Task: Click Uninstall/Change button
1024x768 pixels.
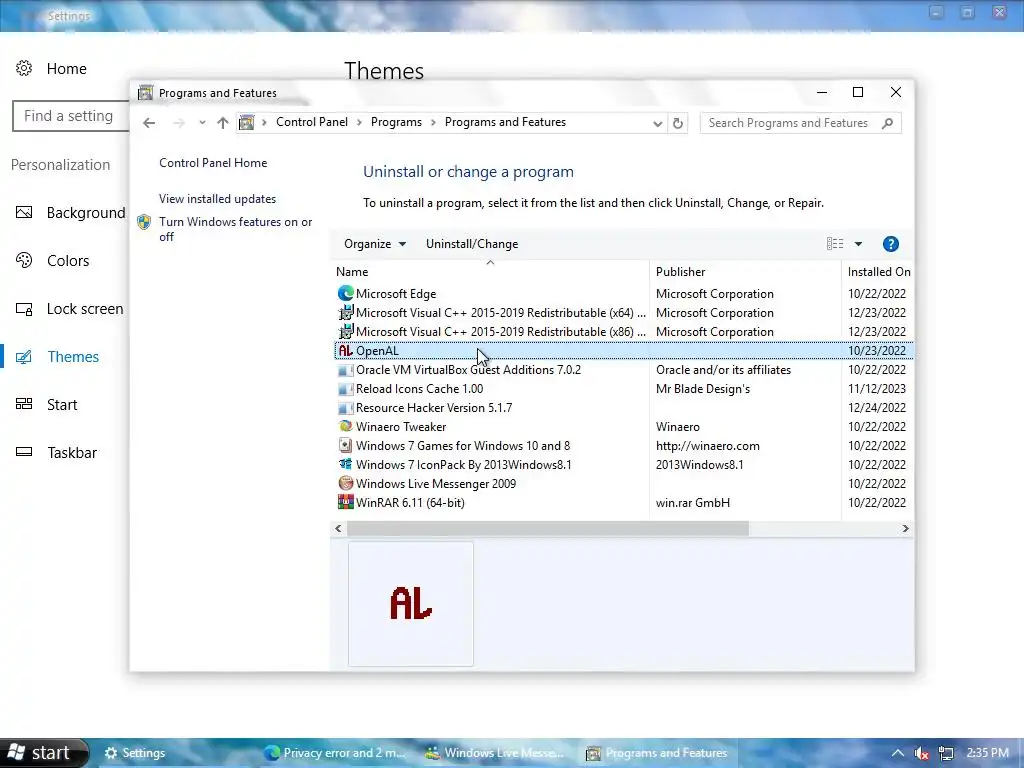Action: pos(472,244)
